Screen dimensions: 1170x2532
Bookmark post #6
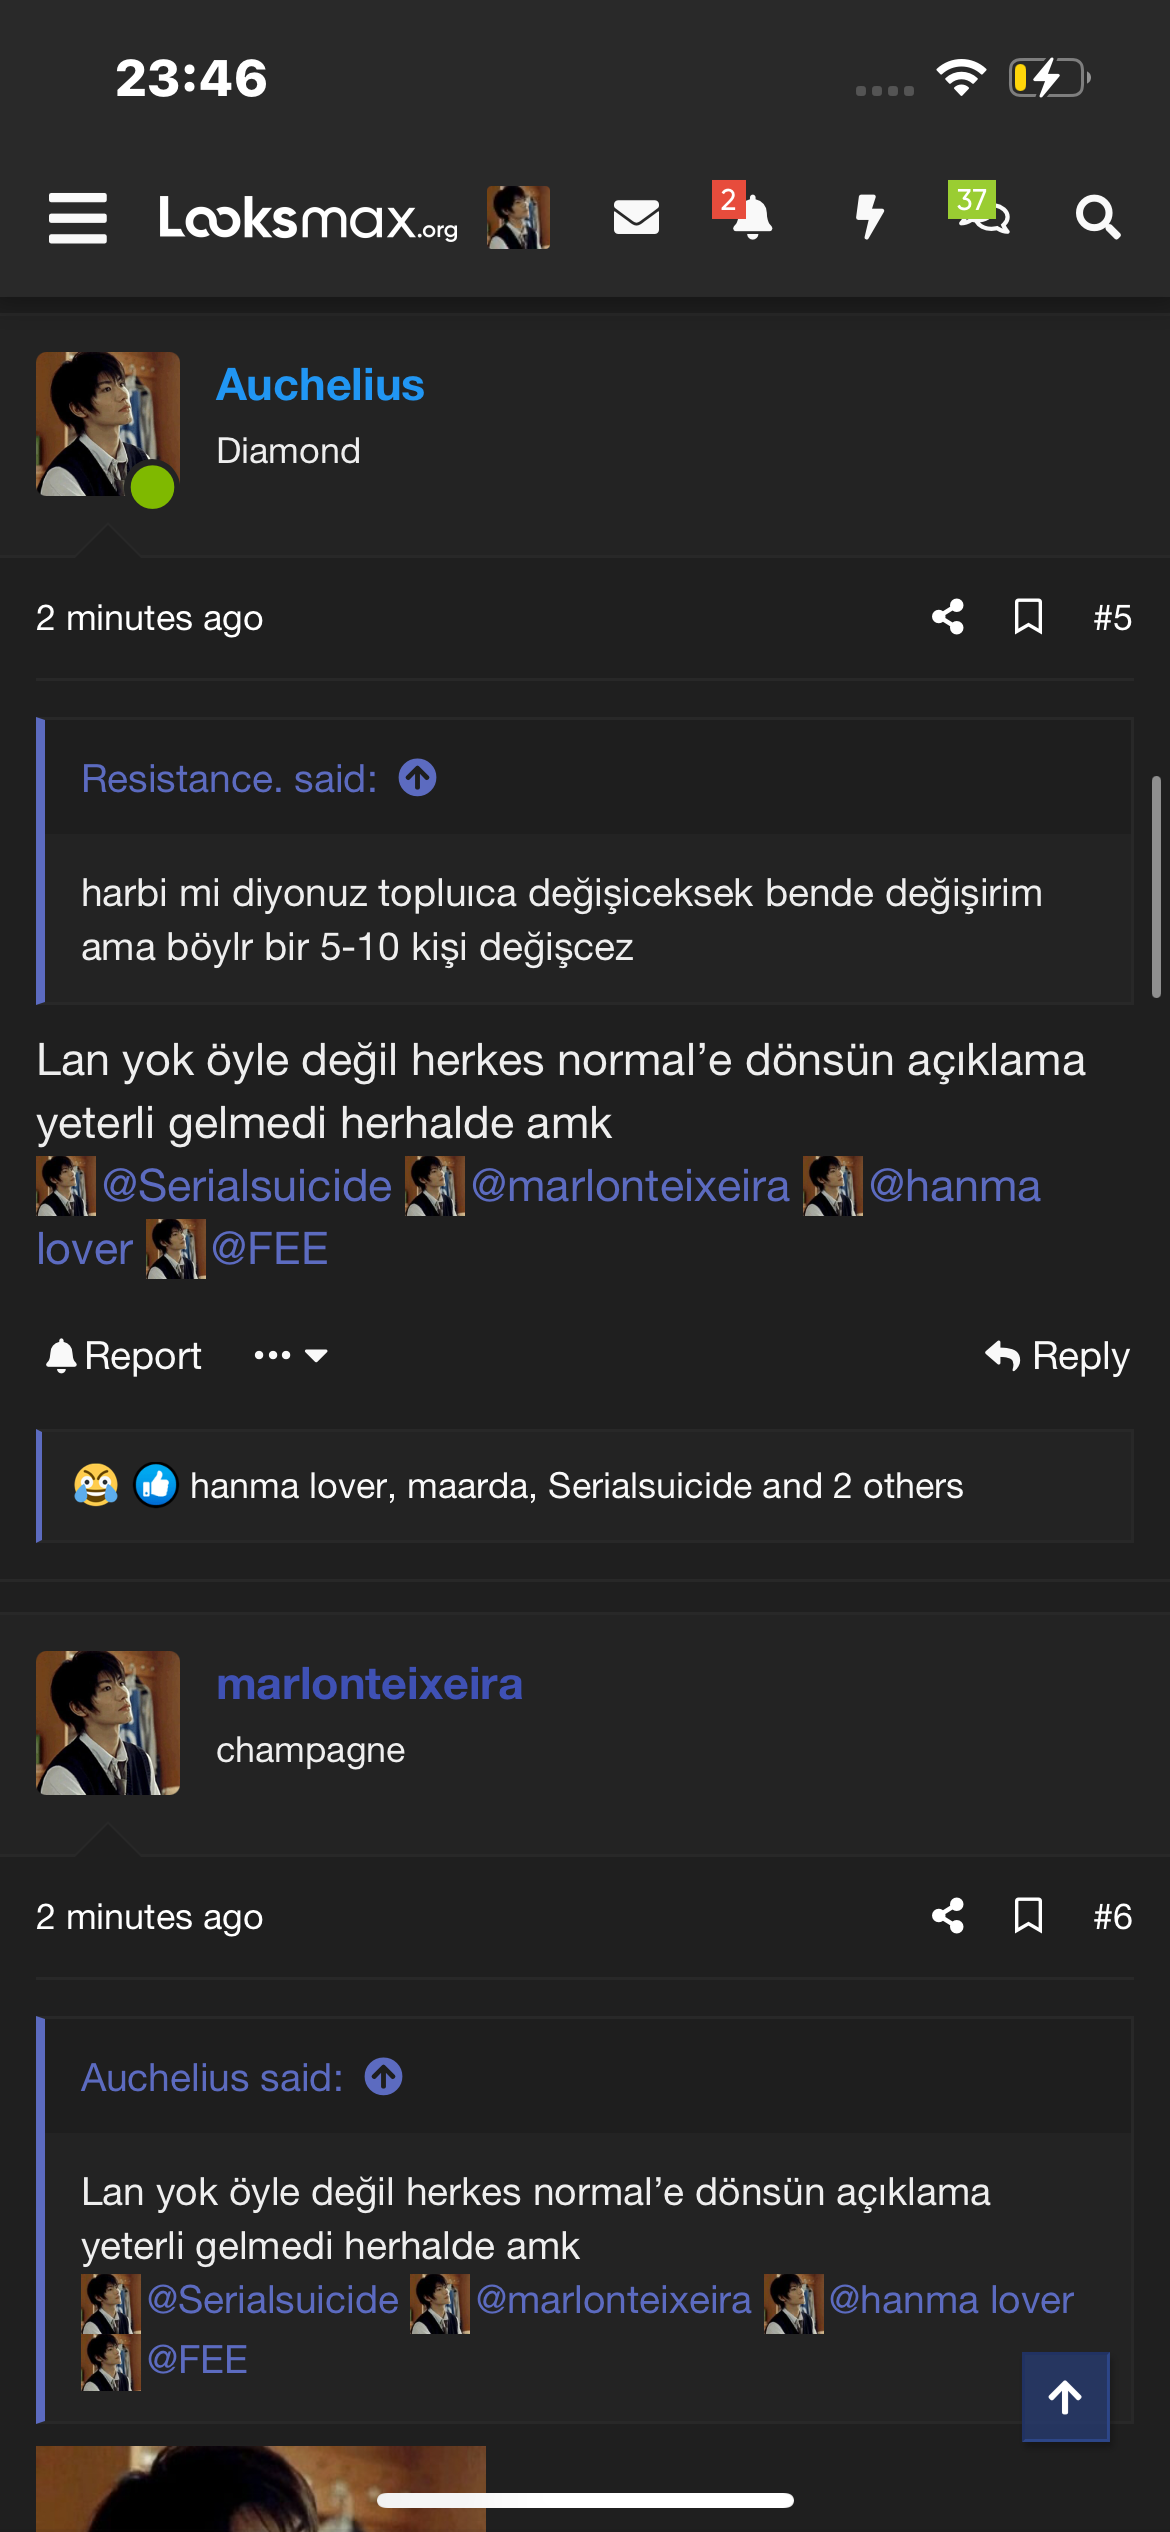click(1028, 1916)
